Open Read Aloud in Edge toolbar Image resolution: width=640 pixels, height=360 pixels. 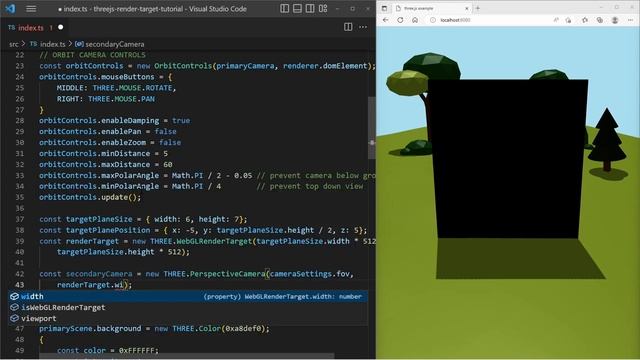(x=556, y=20)
